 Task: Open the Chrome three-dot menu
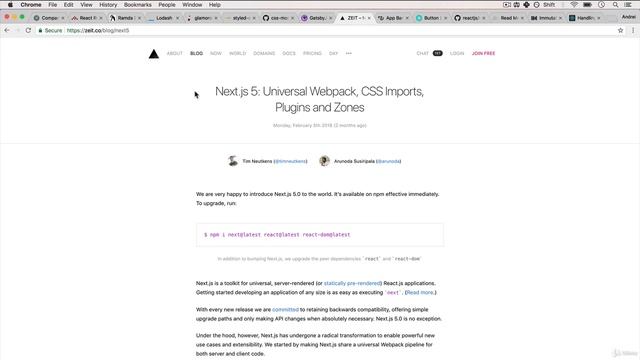tap(633, 30)
